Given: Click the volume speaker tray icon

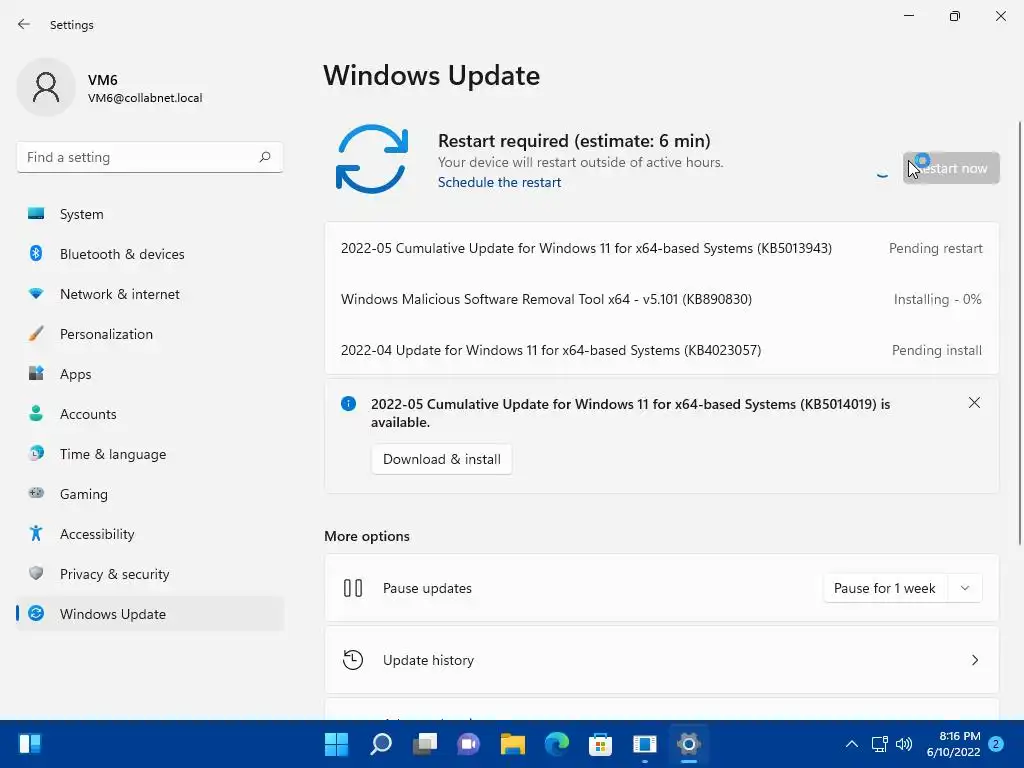Looking at the screenshot, I should click(x=904, y=743).
